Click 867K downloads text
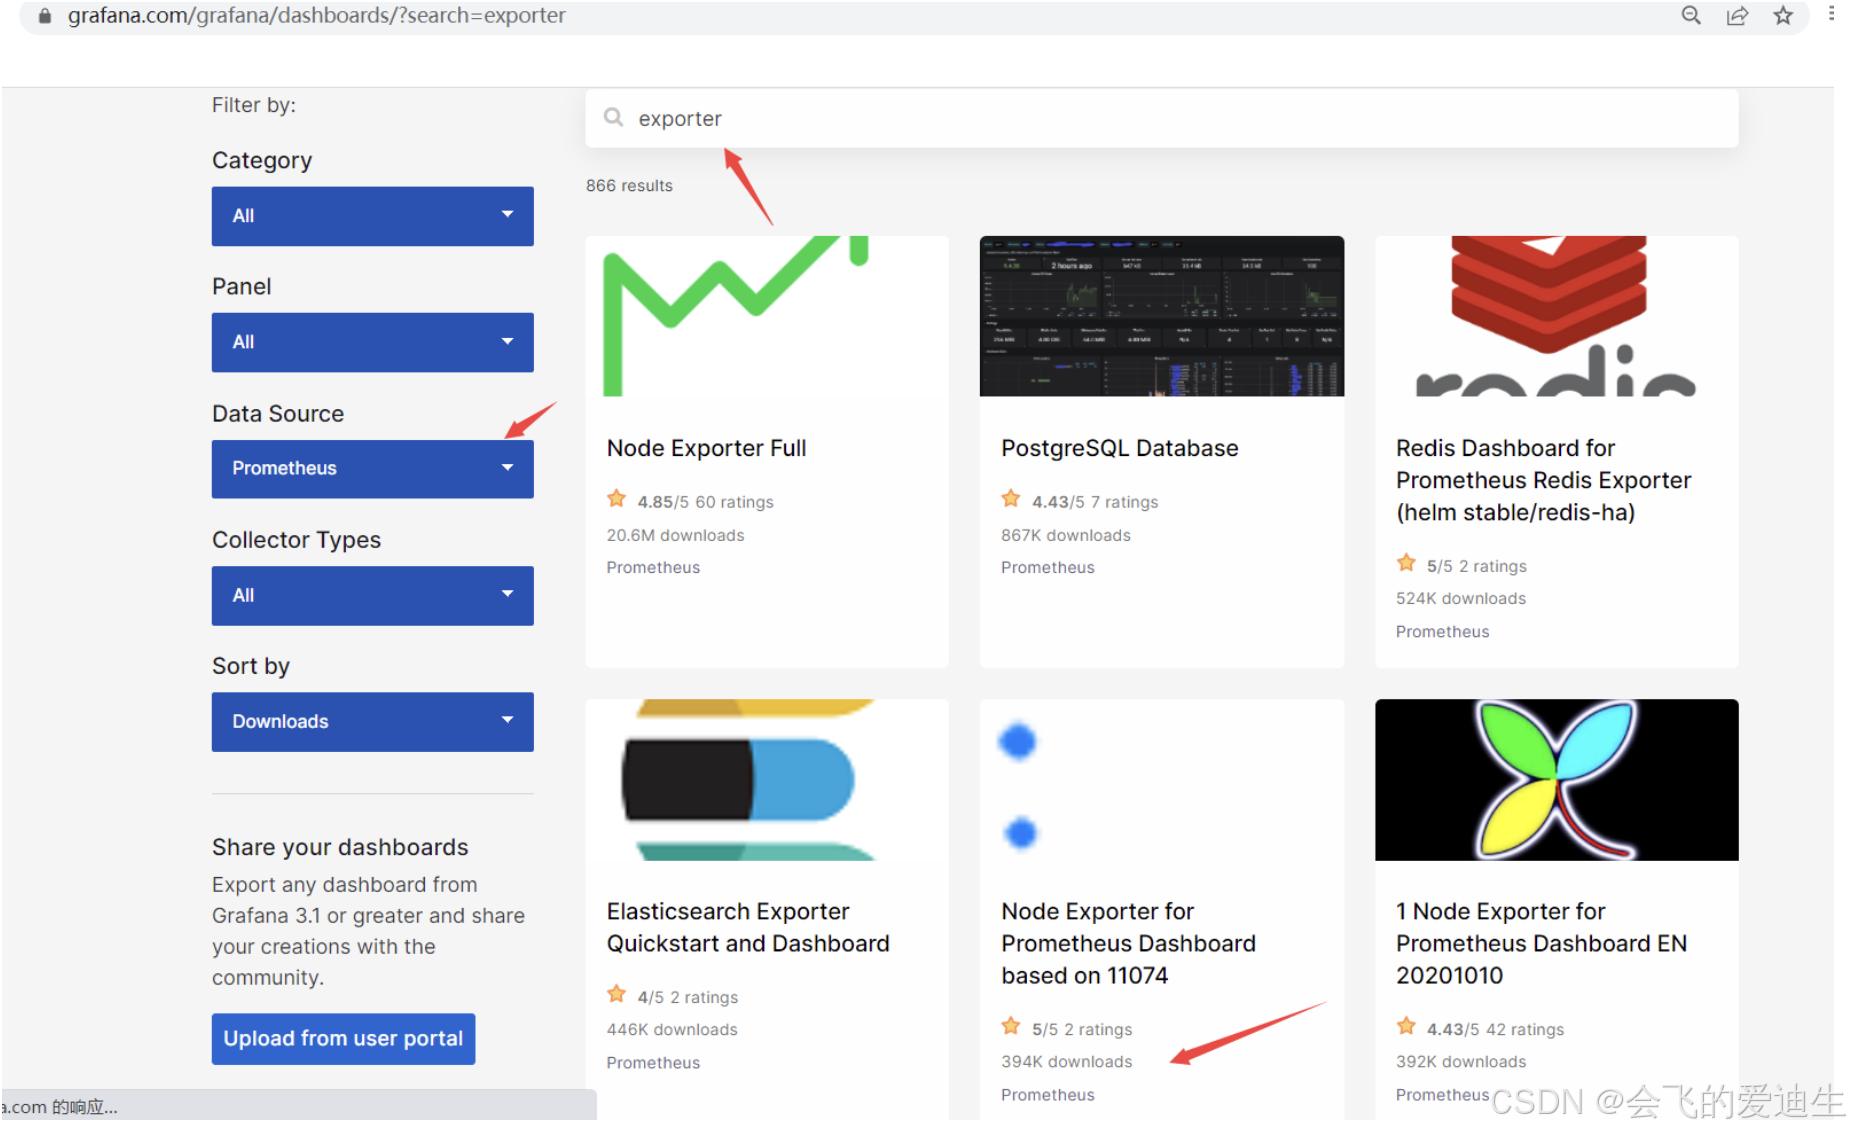The width and height of the screenshot is (1850, 1134). tap(1066, 535)
